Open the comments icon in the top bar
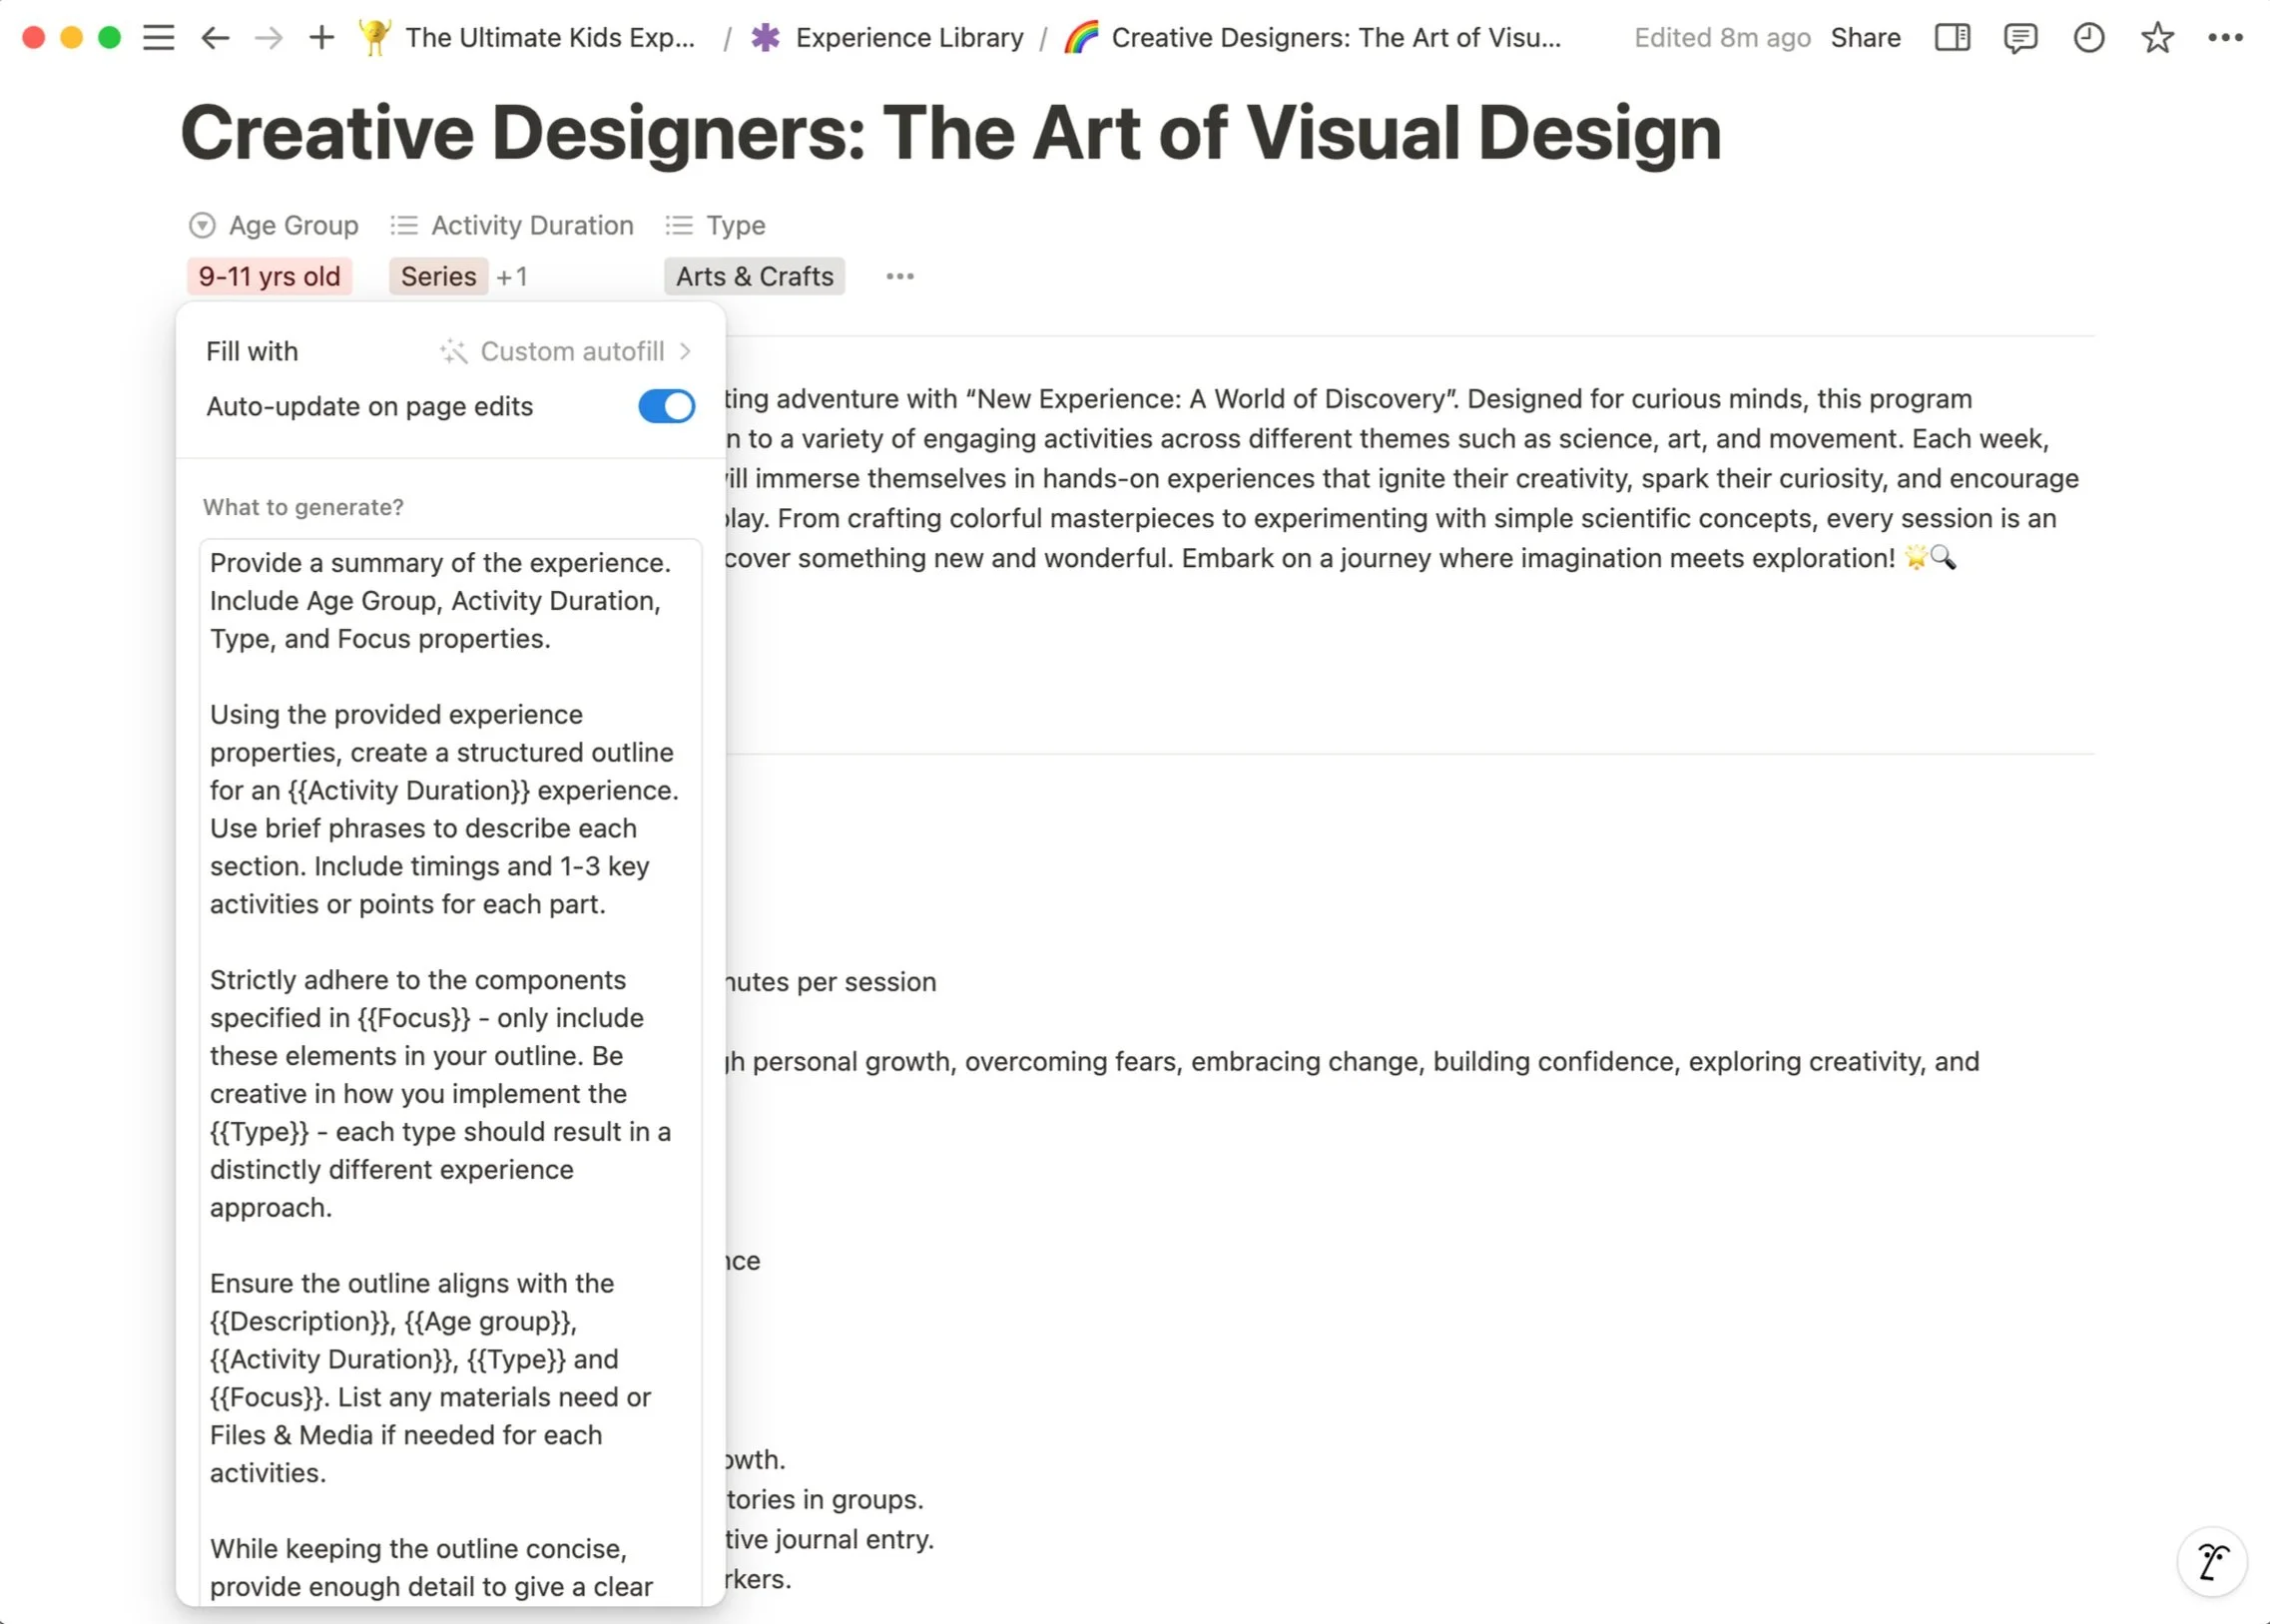The image size is (2270, 1624). click(2020, 38)
